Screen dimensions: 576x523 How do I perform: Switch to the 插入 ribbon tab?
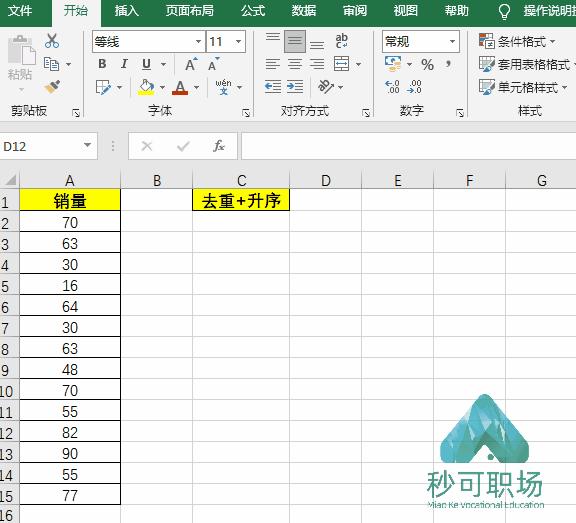[127, 10]
